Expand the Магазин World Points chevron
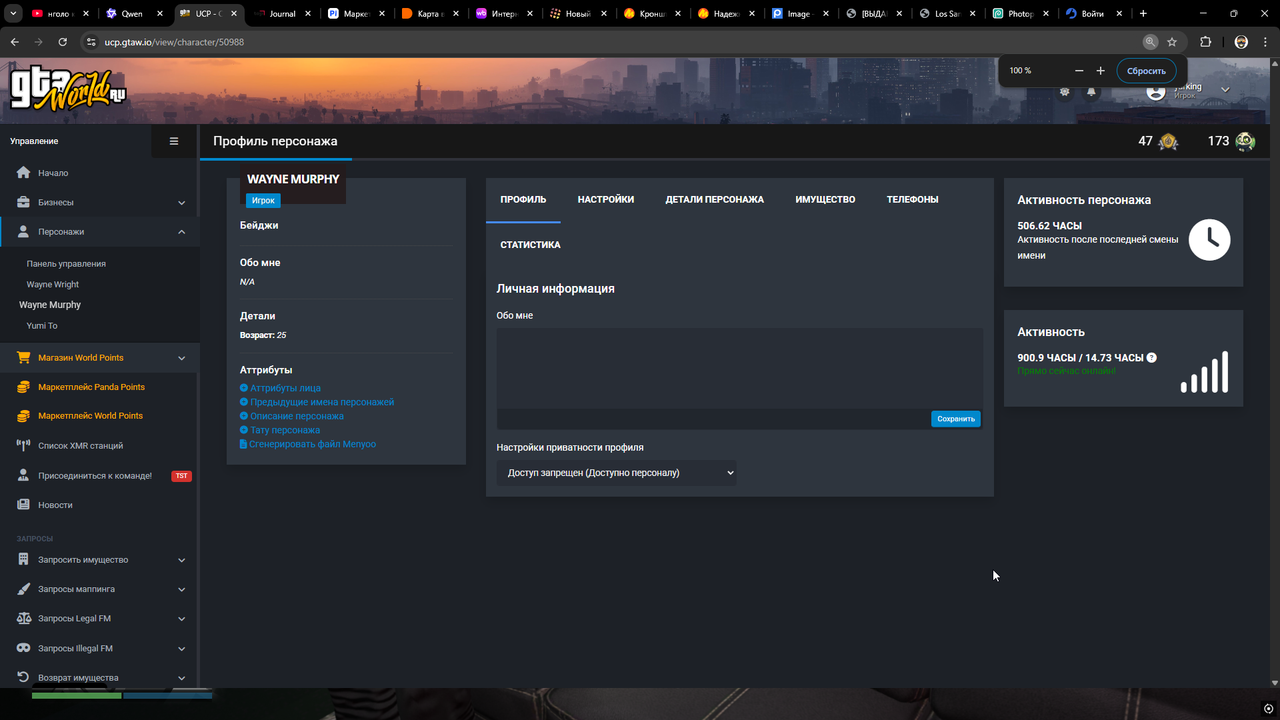Screen dimensions: 1280x720 (x=181, y=358)
